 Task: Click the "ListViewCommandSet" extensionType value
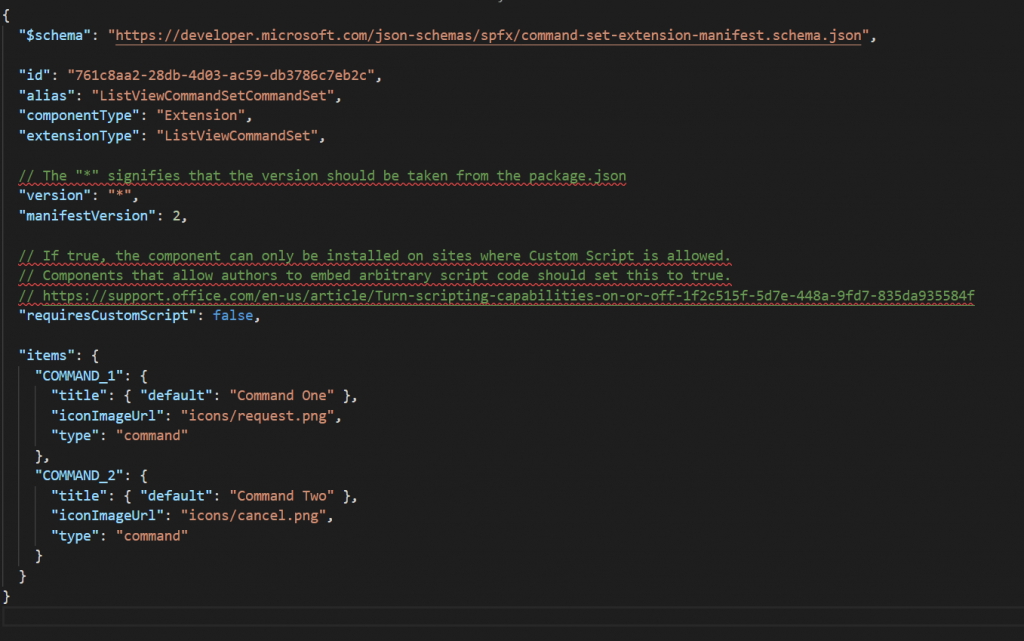point(237,136)
